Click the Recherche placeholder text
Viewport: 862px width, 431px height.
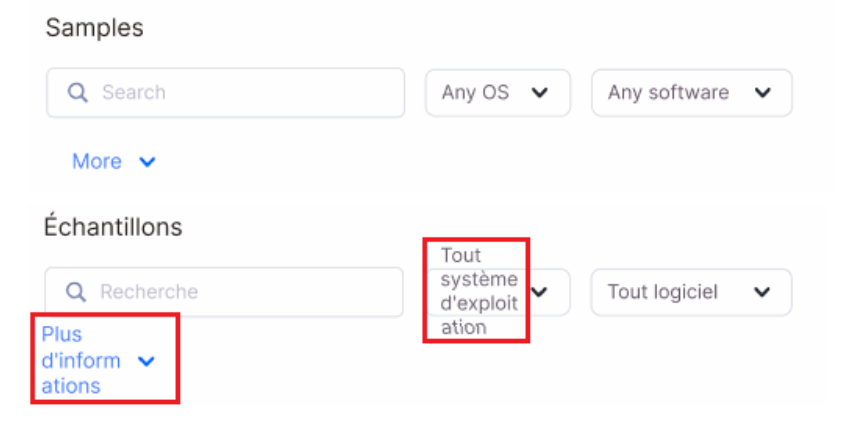(149, 292)
